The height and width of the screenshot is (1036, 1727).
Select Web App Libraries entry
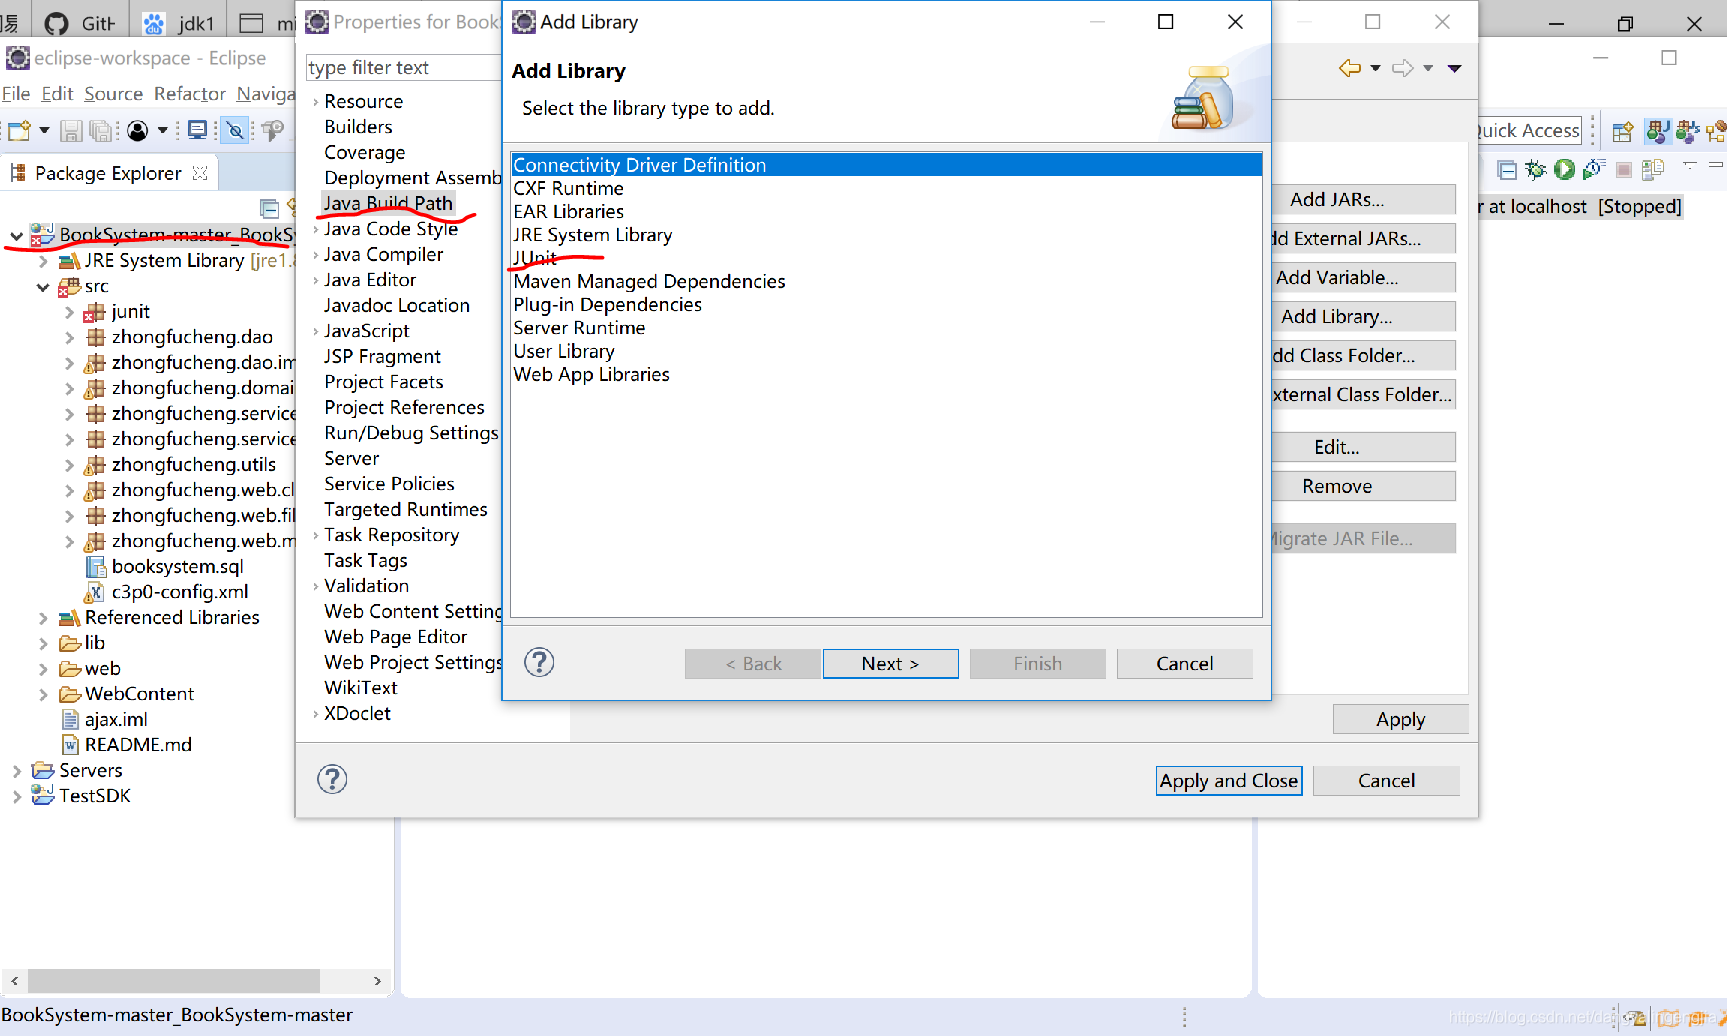pos(591,374)
